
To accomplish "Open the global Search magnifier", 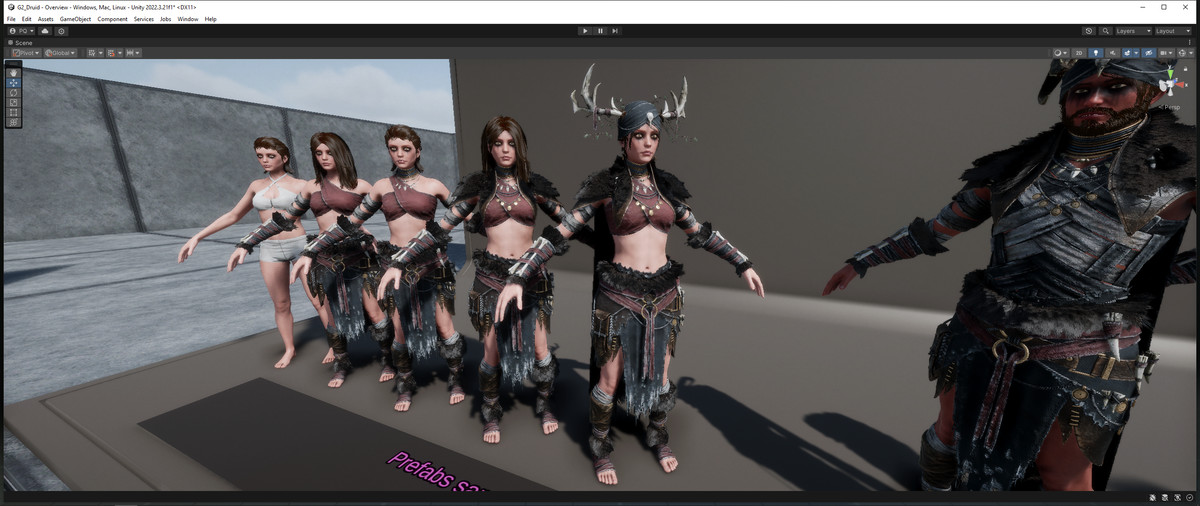I will pos(1105,31).
